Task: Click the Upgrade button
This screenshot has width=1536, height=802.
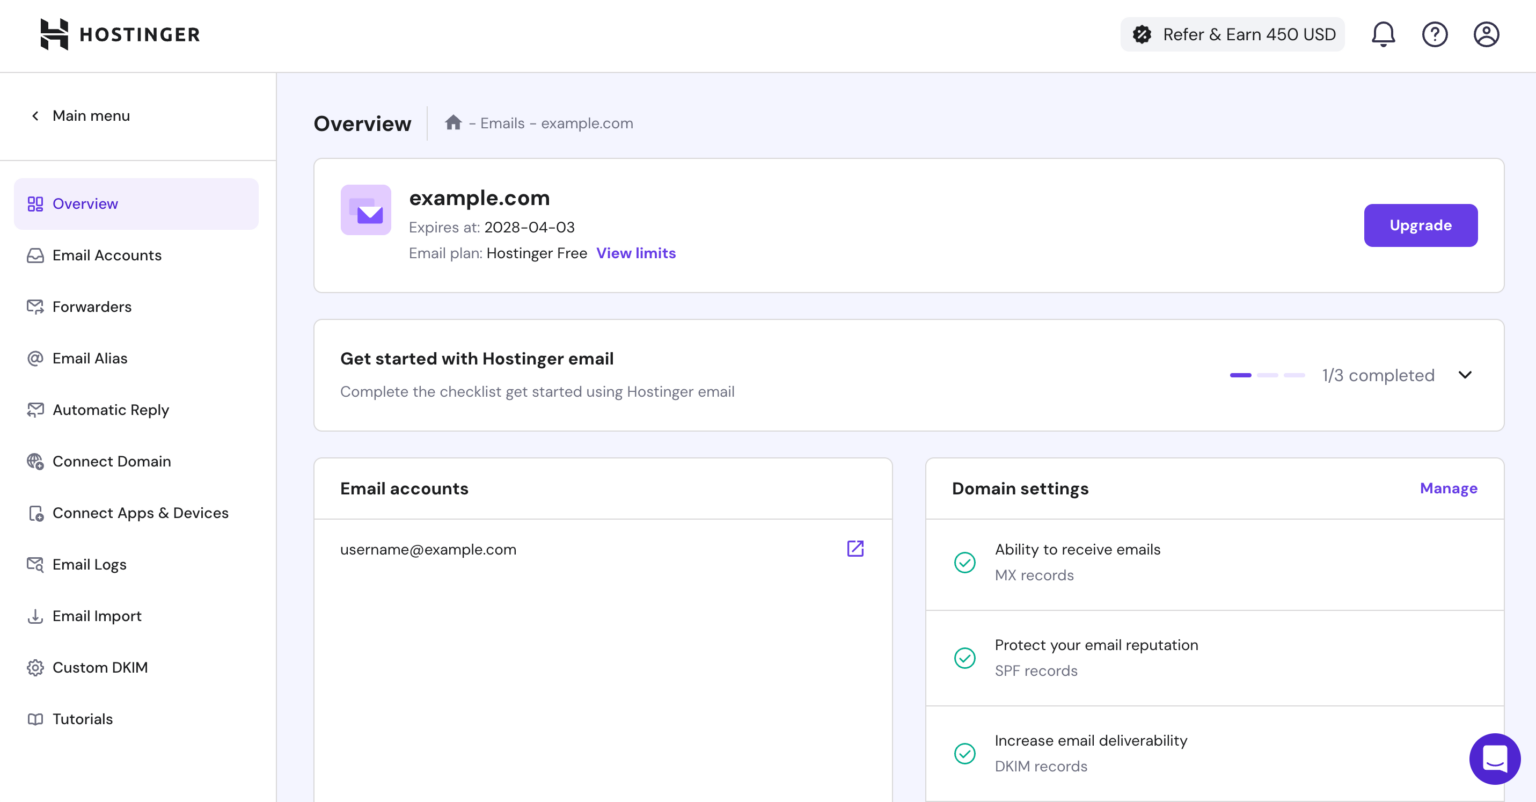Action: pyautogui.click(x=1420, y=226)
